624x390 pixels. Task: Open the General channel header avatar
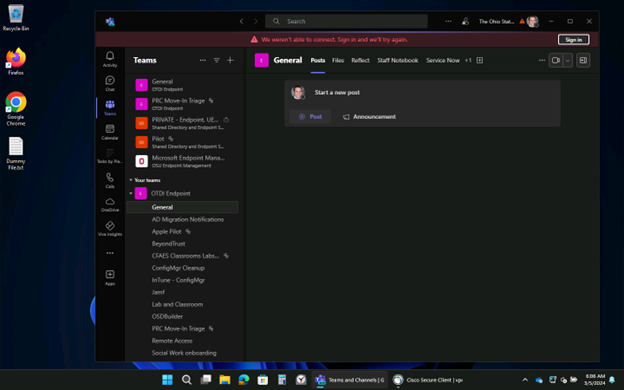coord(261,60)
